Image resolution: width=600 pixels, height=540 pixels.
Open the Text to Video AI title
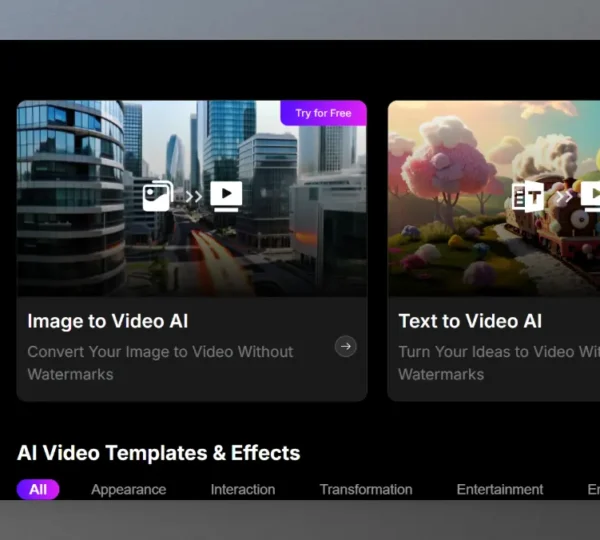[470, 321]
